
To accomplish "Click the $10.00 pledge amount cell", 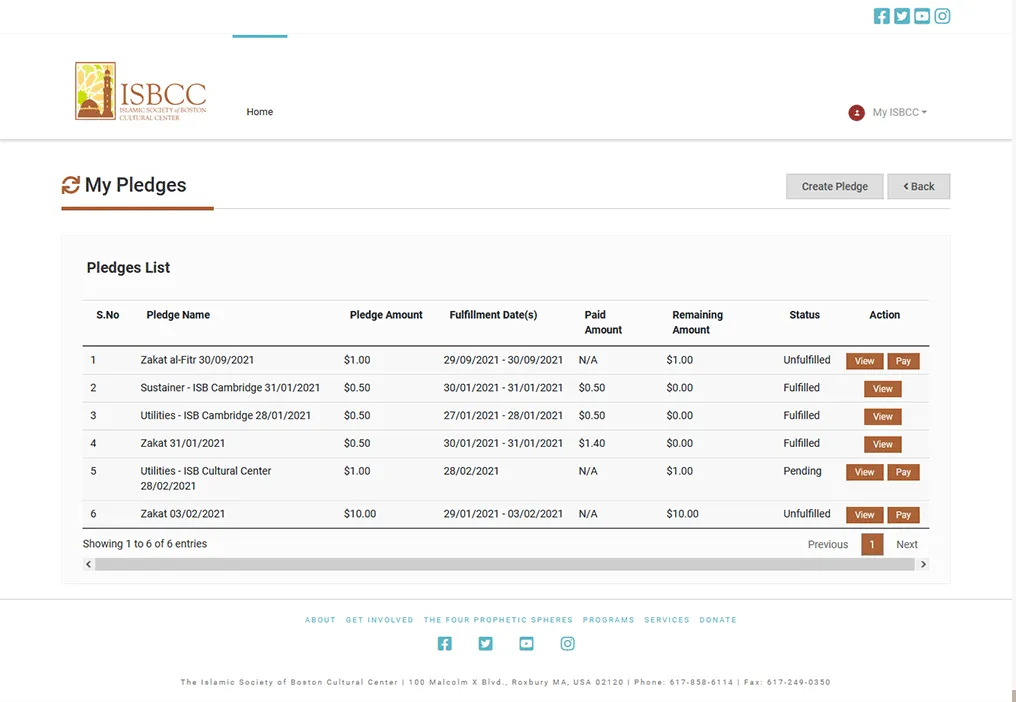I will click(360, 515).
